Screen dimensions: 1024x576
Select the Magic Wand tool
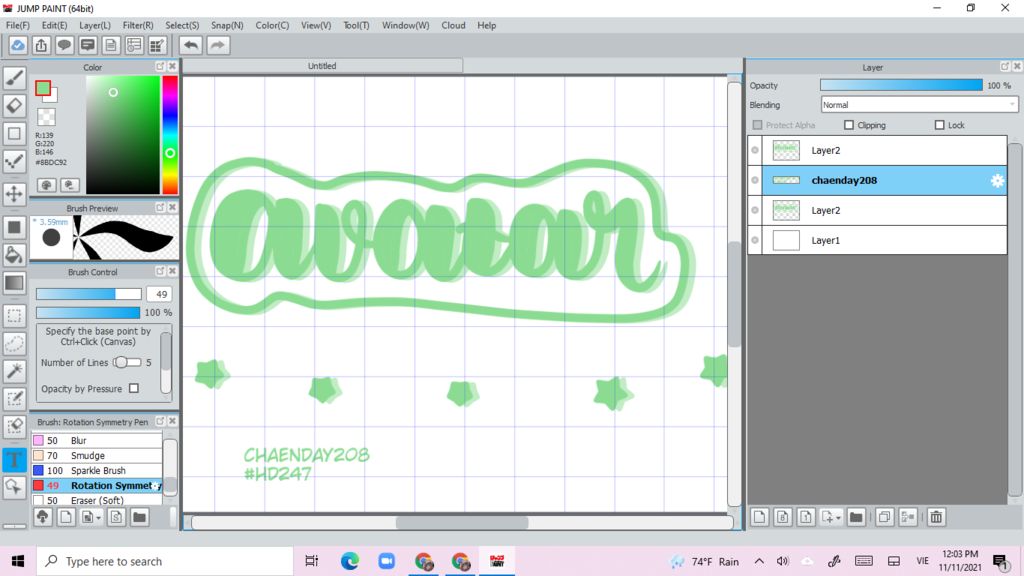[x=14, y=371]
